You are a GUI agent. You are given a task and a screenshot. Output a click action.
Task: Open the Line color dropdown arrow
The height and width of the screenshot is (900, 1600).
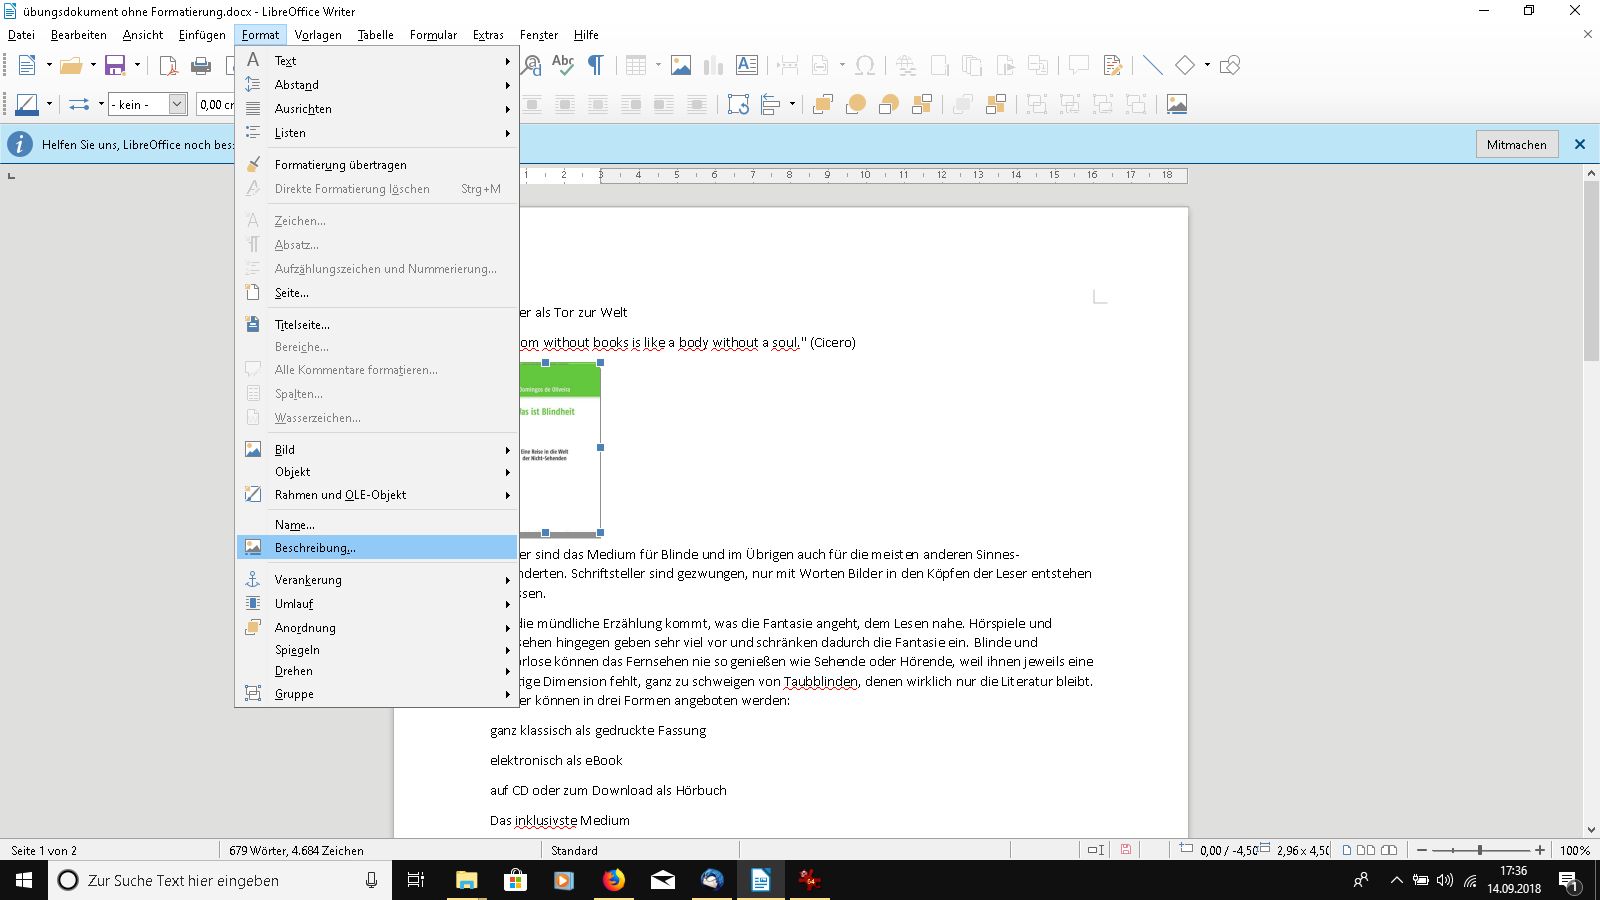[x=49, y=105]
